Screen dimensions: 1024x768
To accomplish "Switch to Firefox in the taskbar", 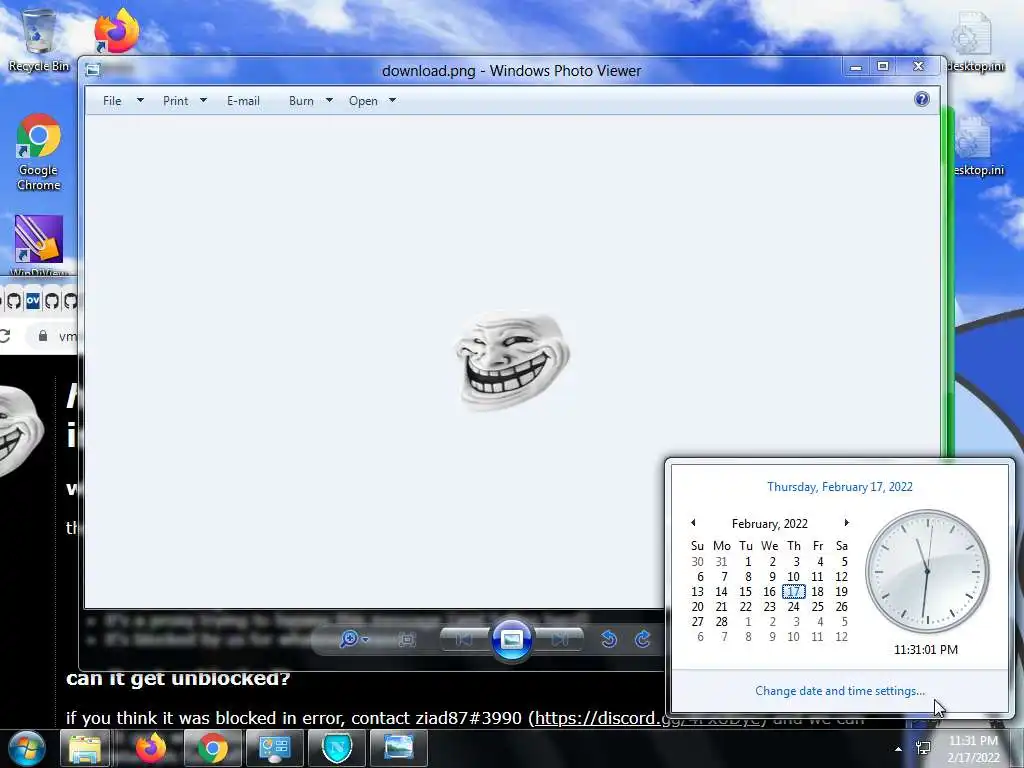I will point(150,748).
